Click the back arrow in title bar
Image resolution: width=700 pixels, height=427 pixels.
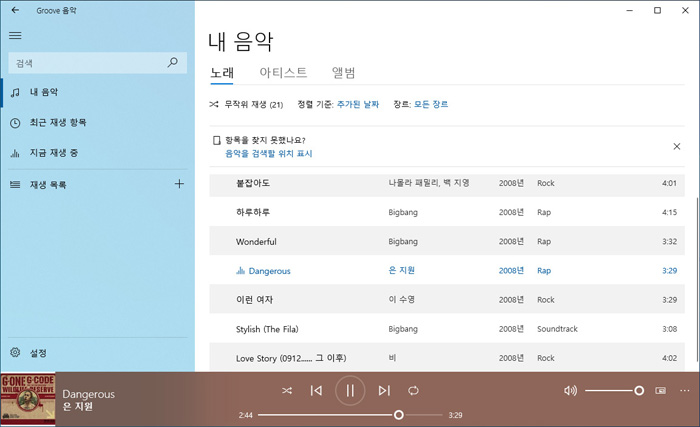(x=15, y=10)
